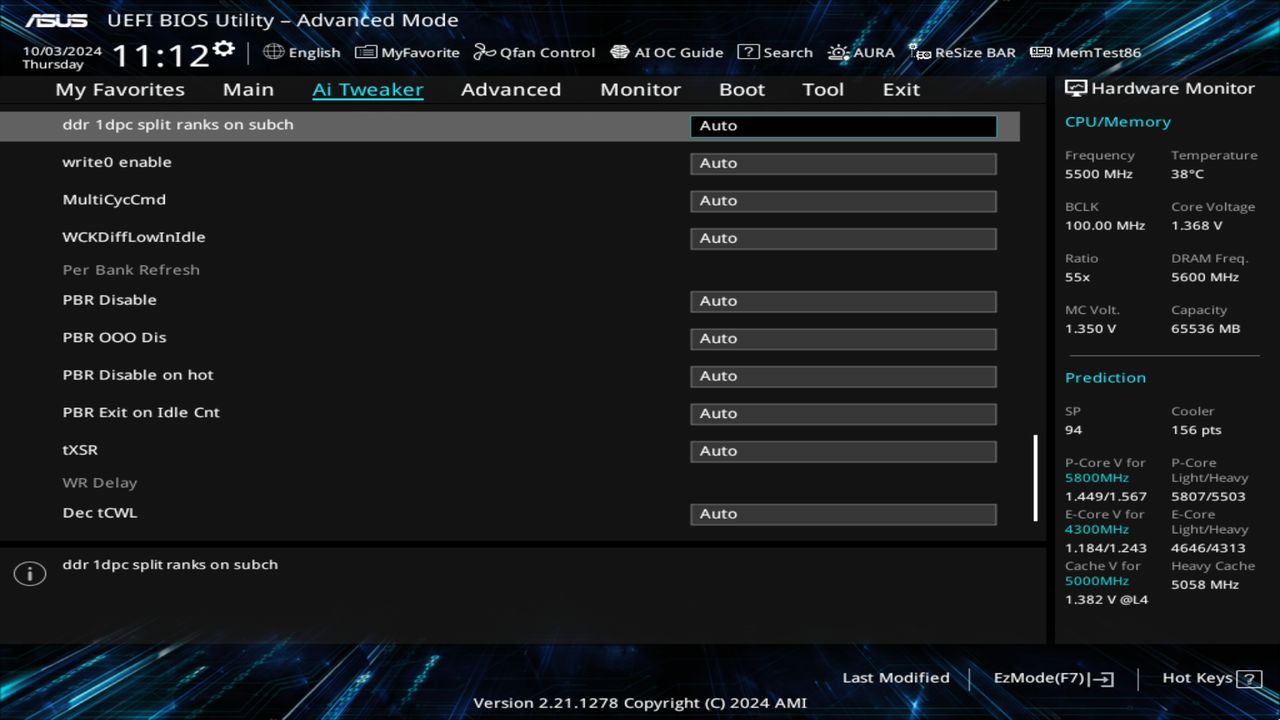Launch MemTest86 from the toolbar
The height and width of the screenshot is (720, 1280).
(x=1084, y=52)
